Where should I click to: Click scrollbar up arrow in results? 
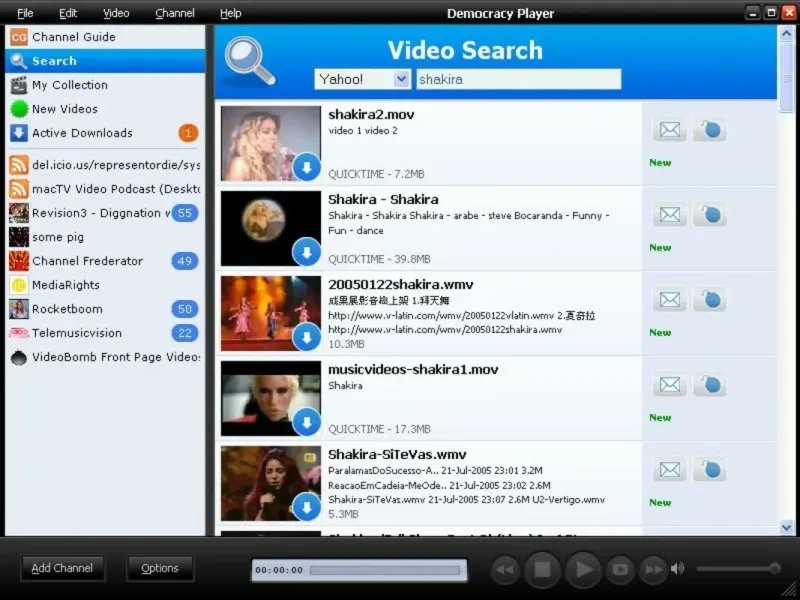[786, 34]
